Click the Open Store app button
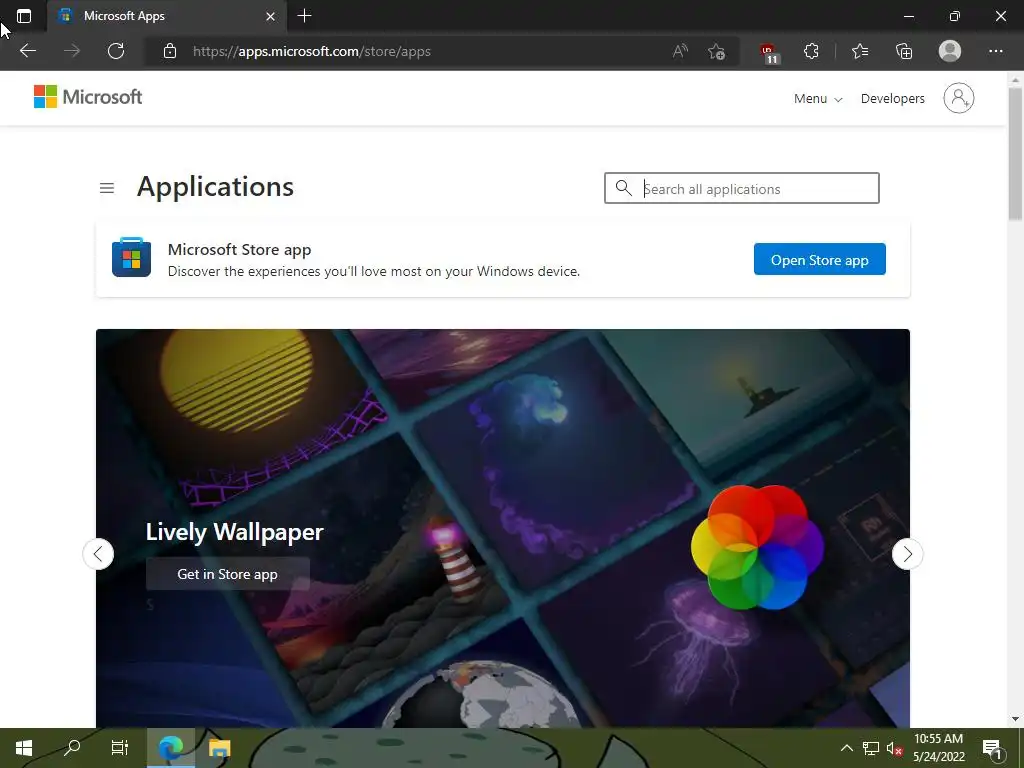 819,259
